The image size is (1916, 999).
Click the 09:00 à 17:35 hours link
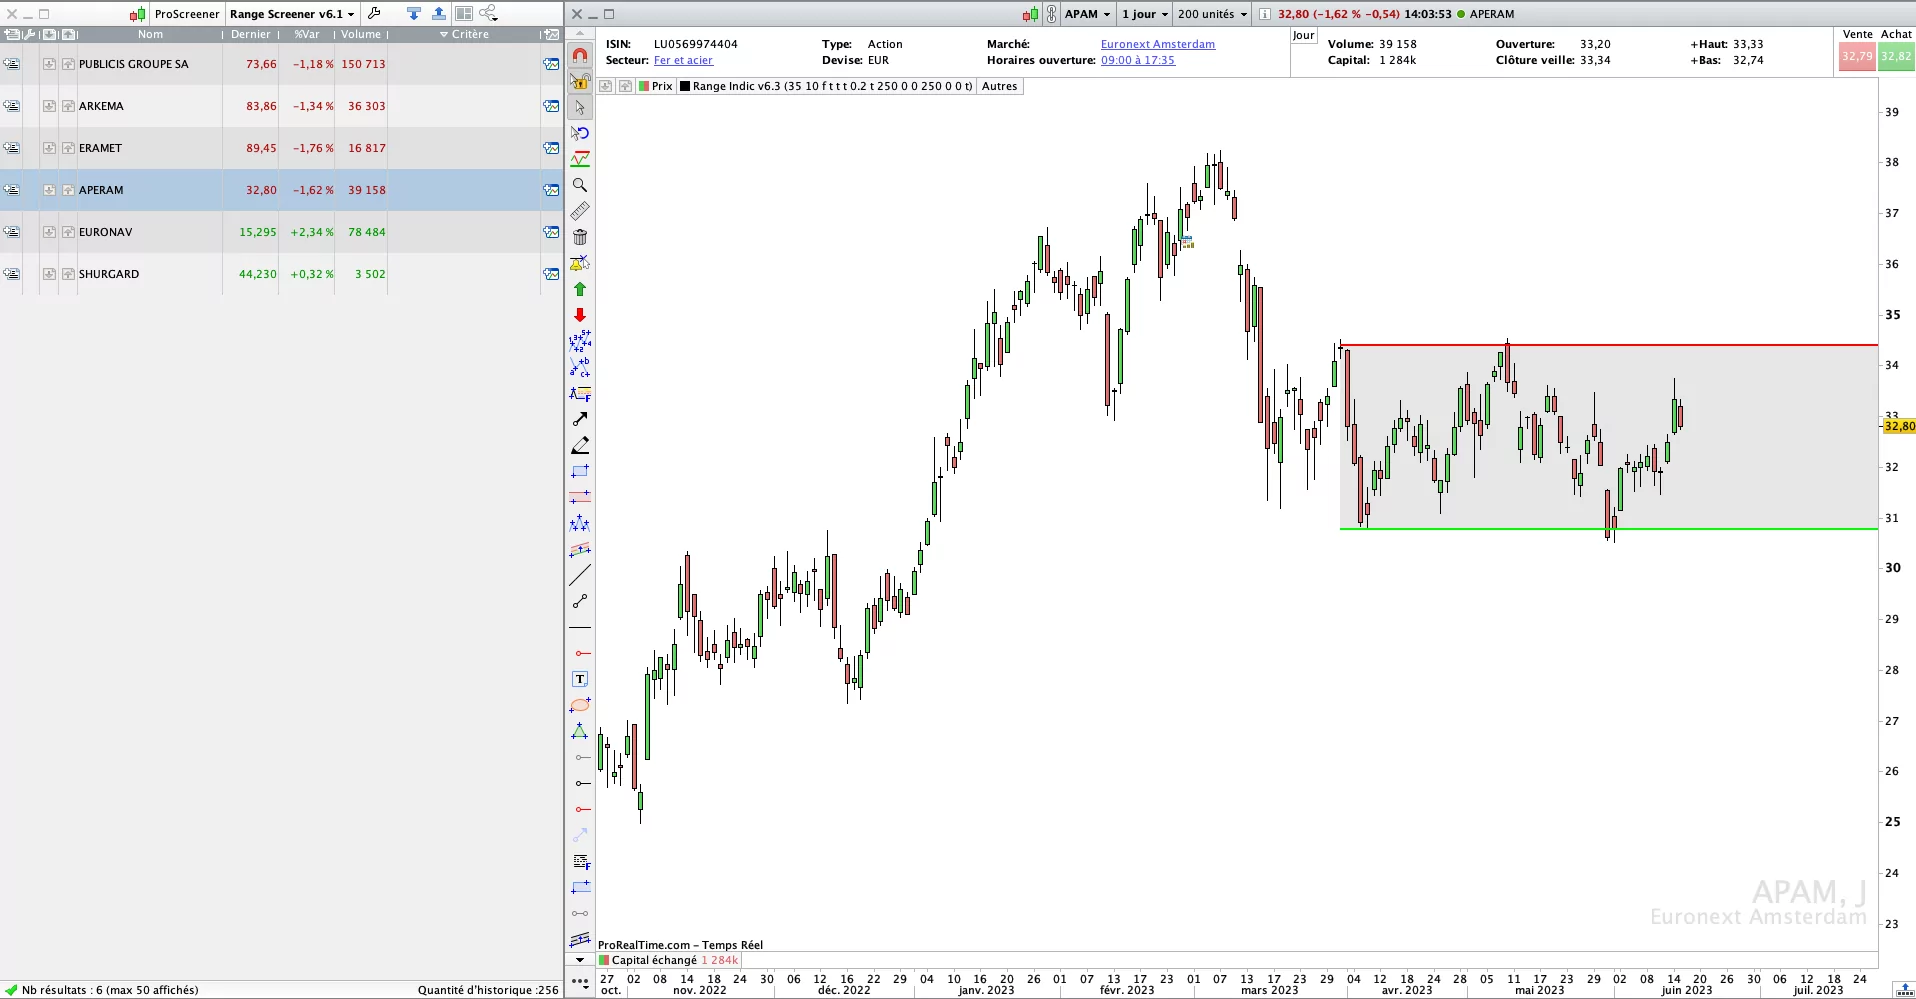pos(1138,60)
